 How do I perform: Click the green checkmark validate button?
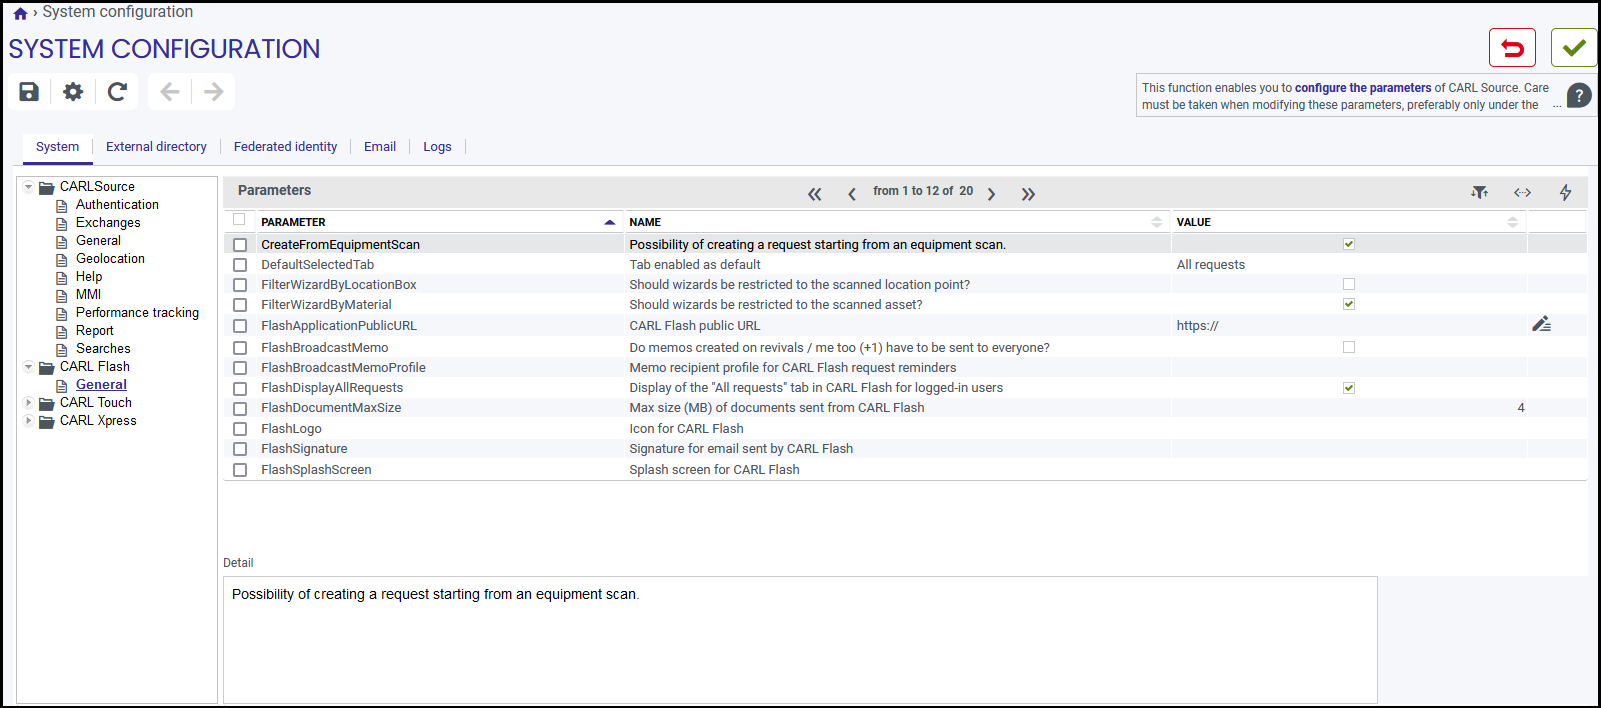click(1574, 48)
